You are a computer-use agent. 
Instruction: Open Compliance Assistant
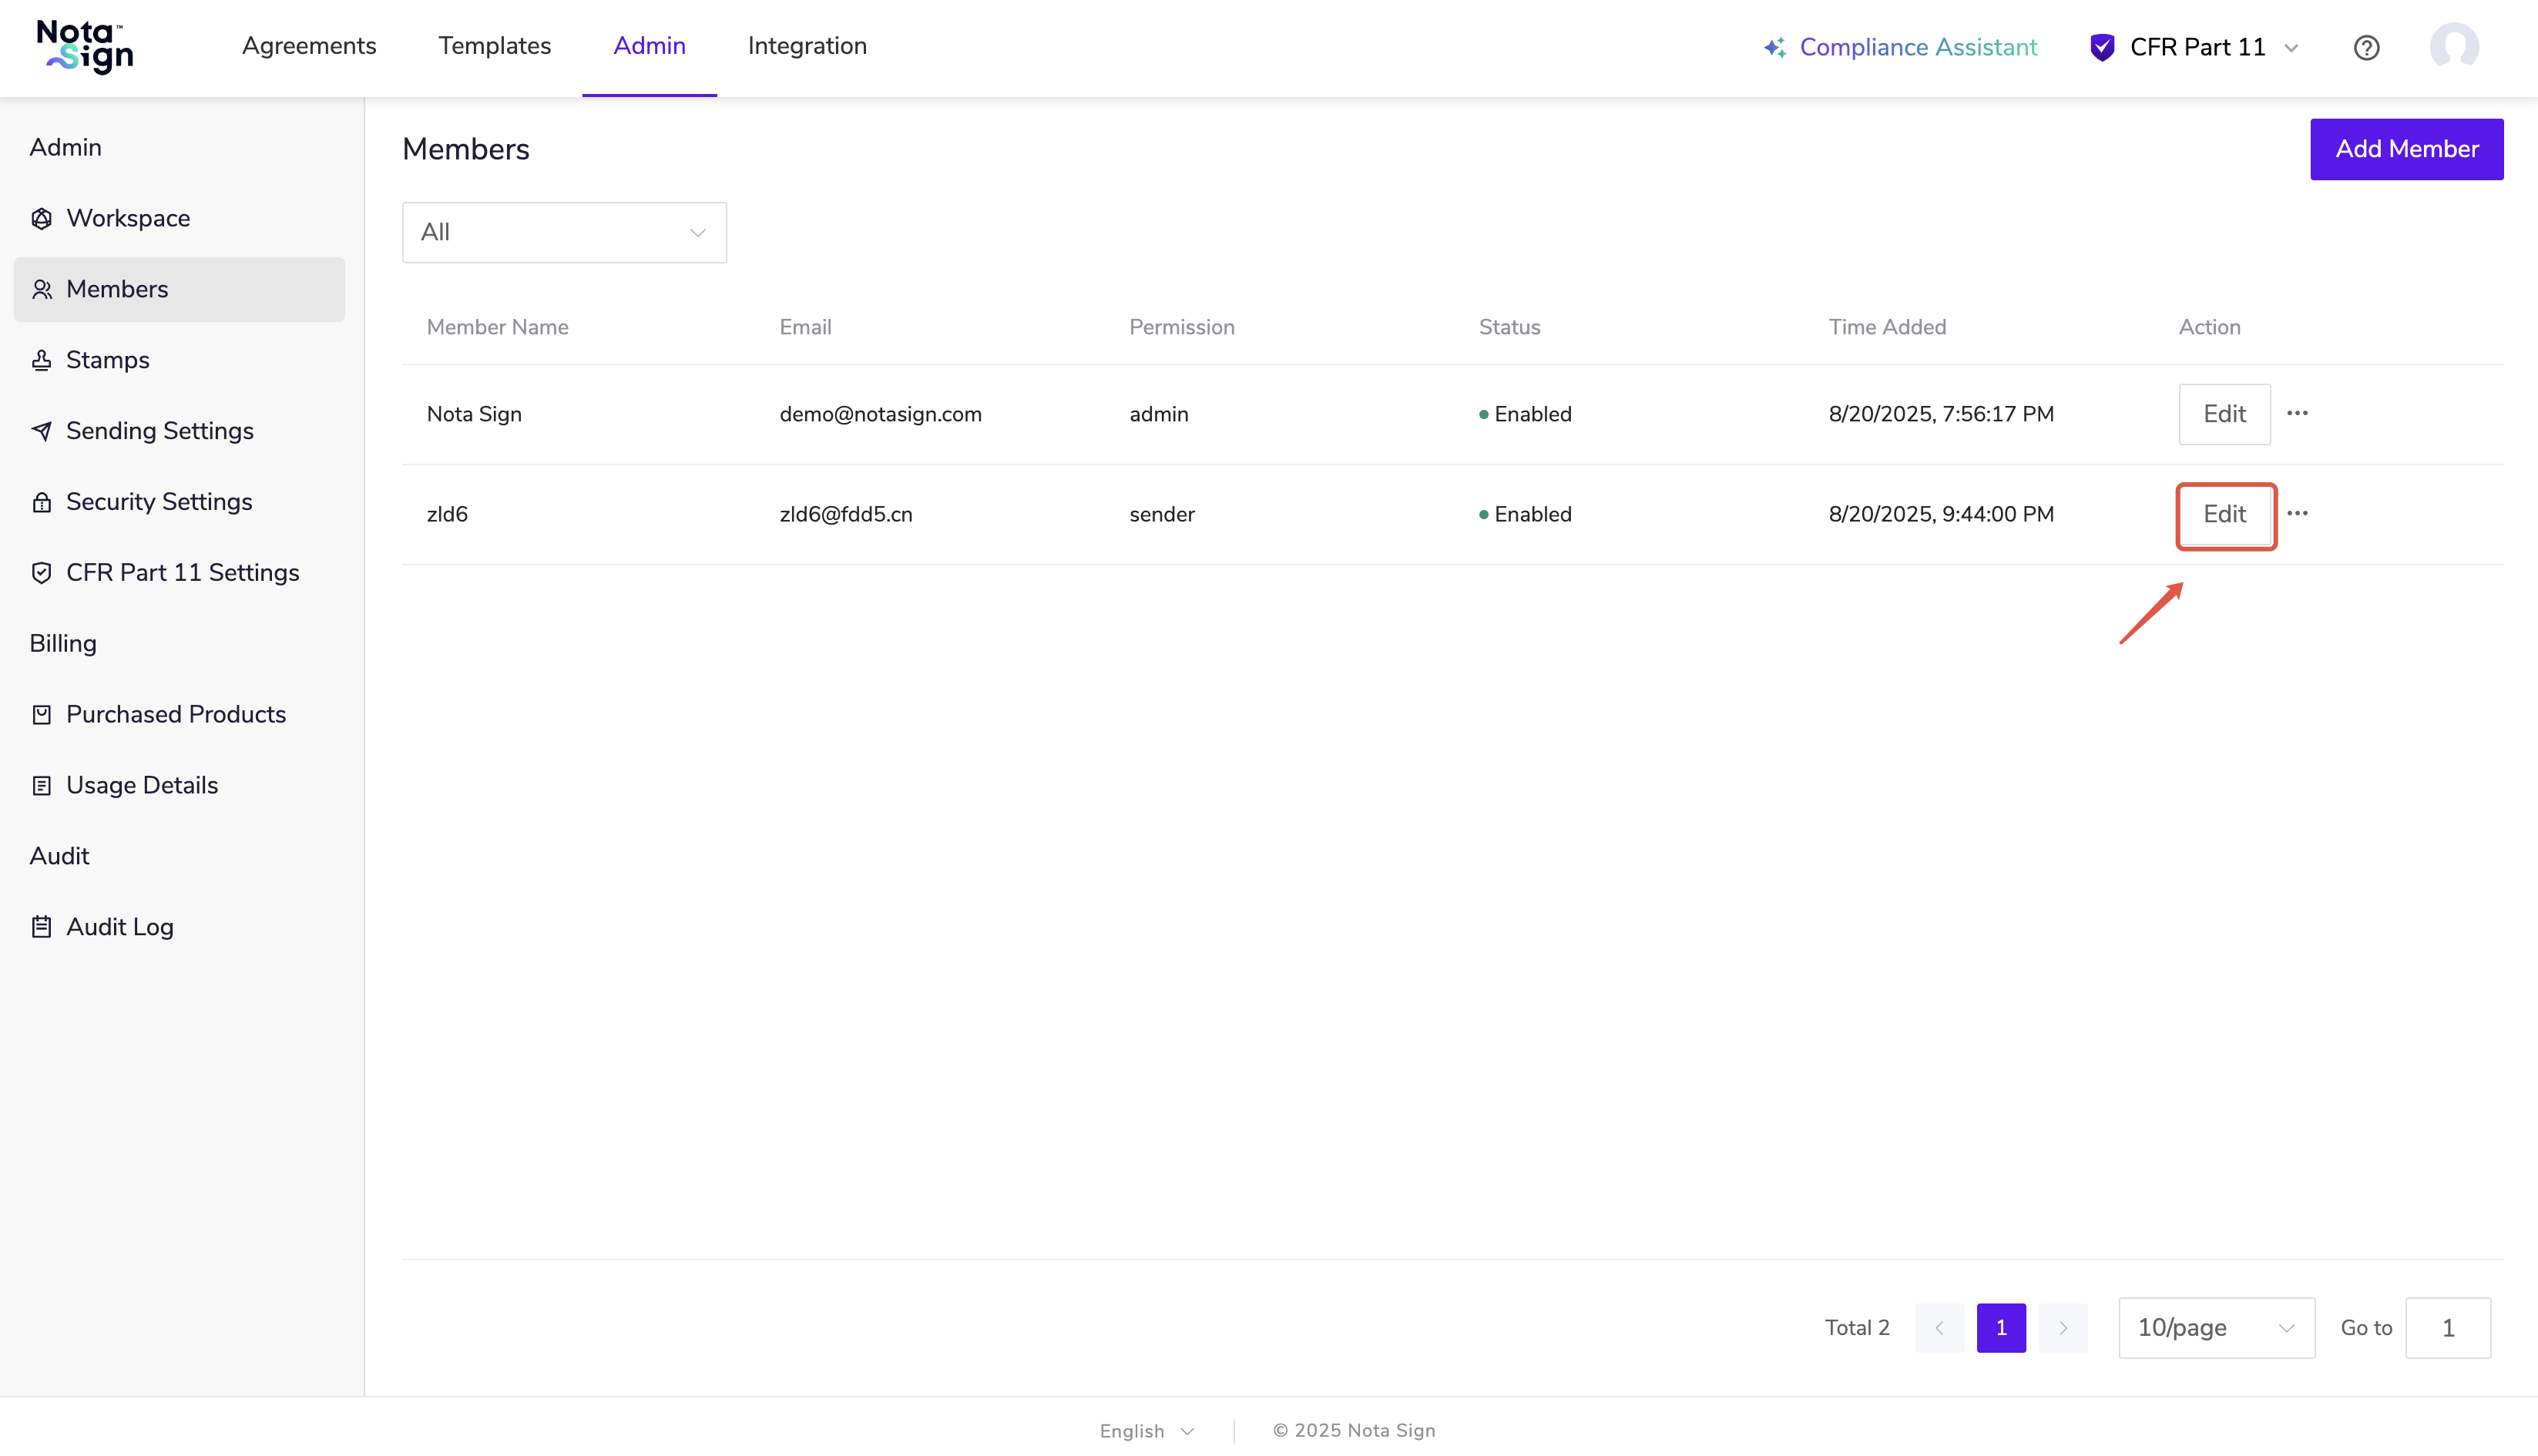(1900, 47)
